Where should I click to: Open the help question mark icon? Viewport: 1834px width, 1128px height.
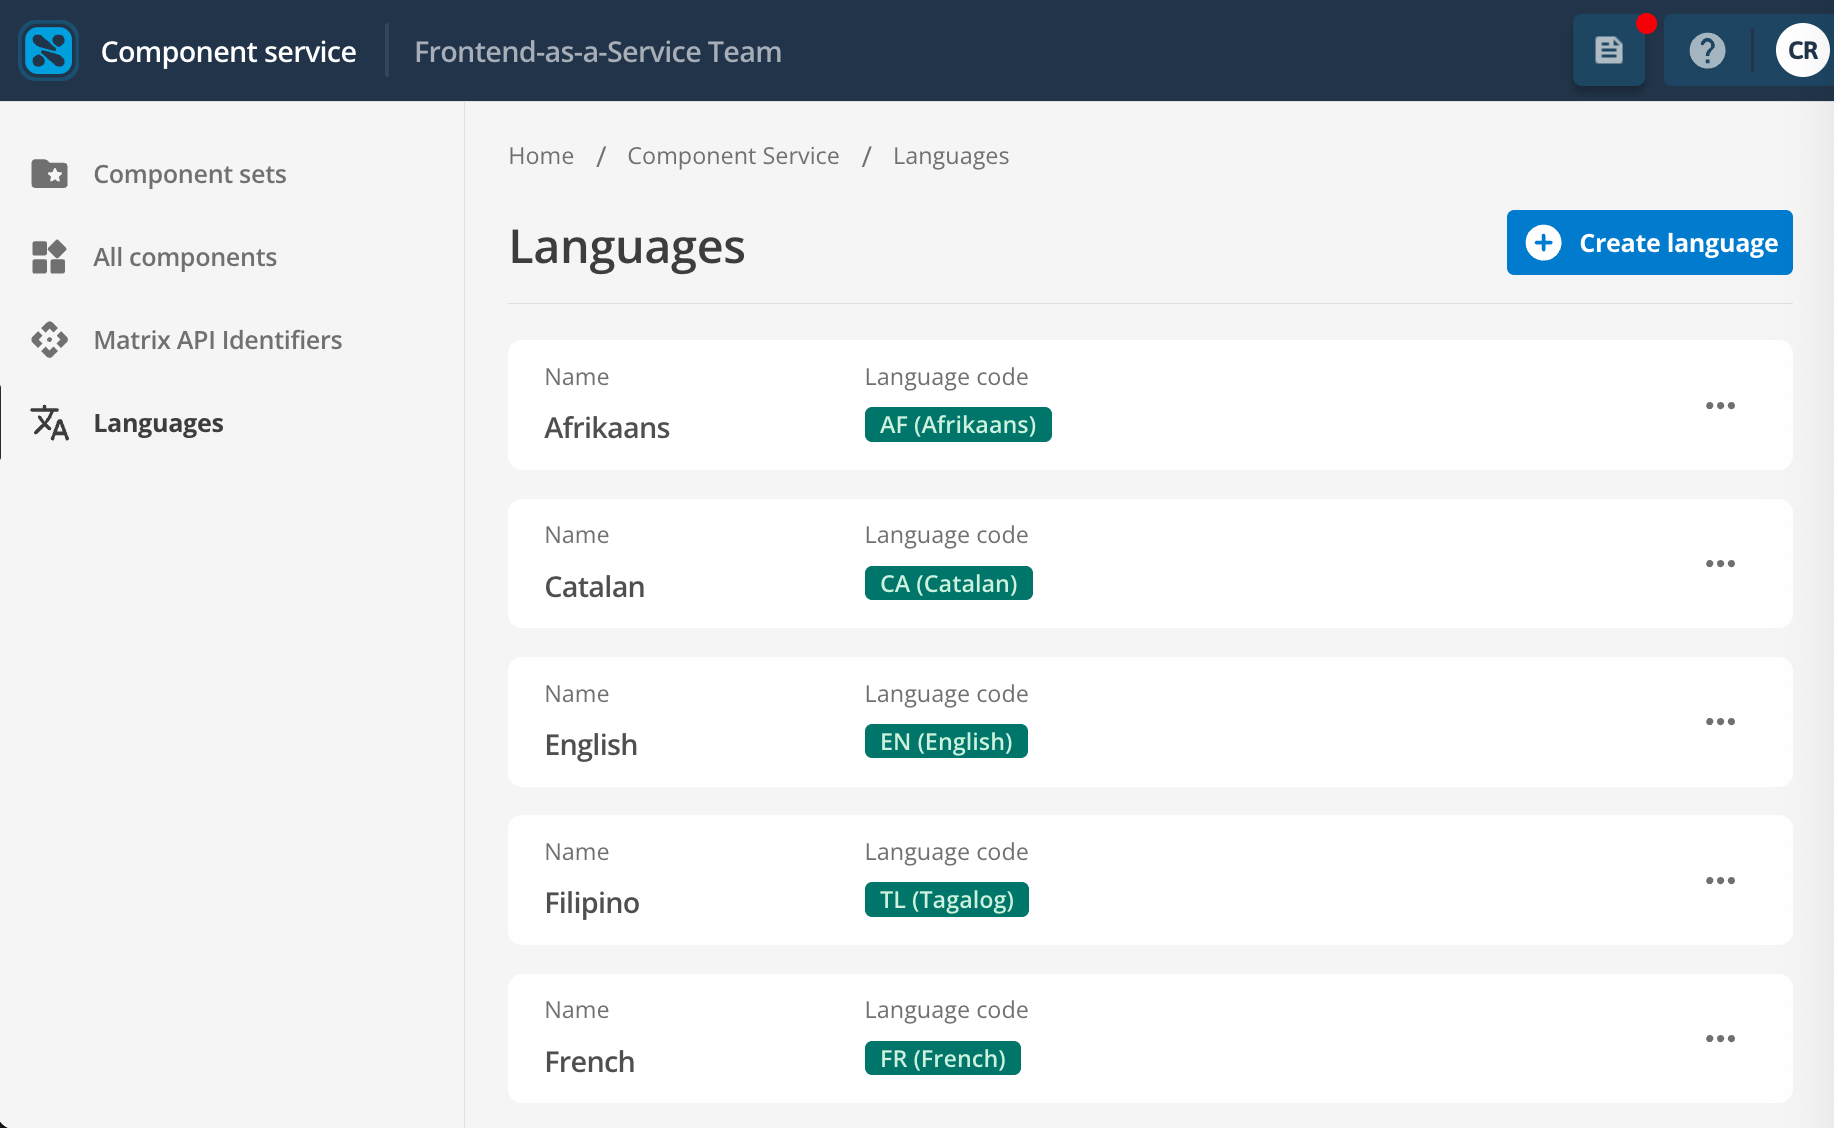(x=1707, y=50)
